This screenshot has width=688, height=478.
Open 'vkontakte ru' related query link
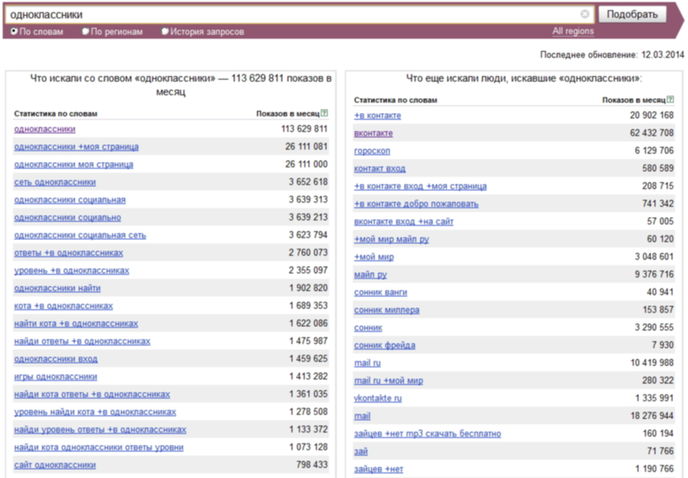pos(378,398)
